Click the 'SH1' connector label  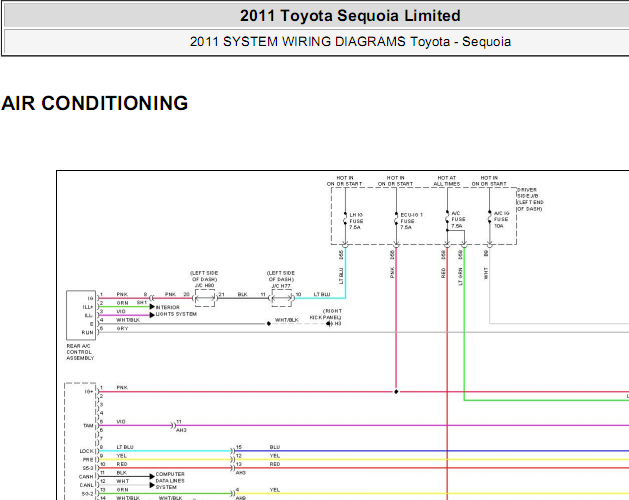coord(142,302)
